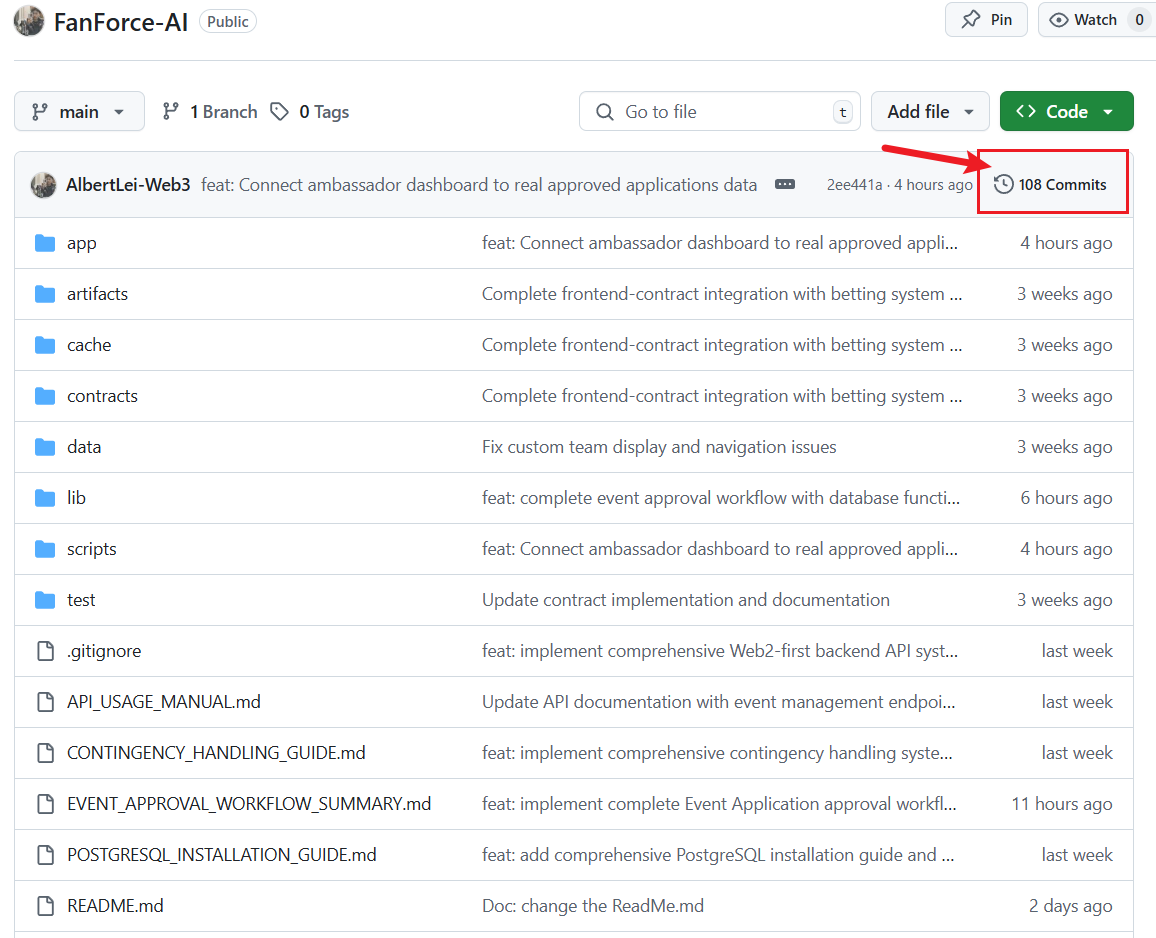Open EVENT_APPROVAL_WORKFLOW_SUMMARY.md
The width and height of the screenshot is (1156, 938).
point(249,804)
